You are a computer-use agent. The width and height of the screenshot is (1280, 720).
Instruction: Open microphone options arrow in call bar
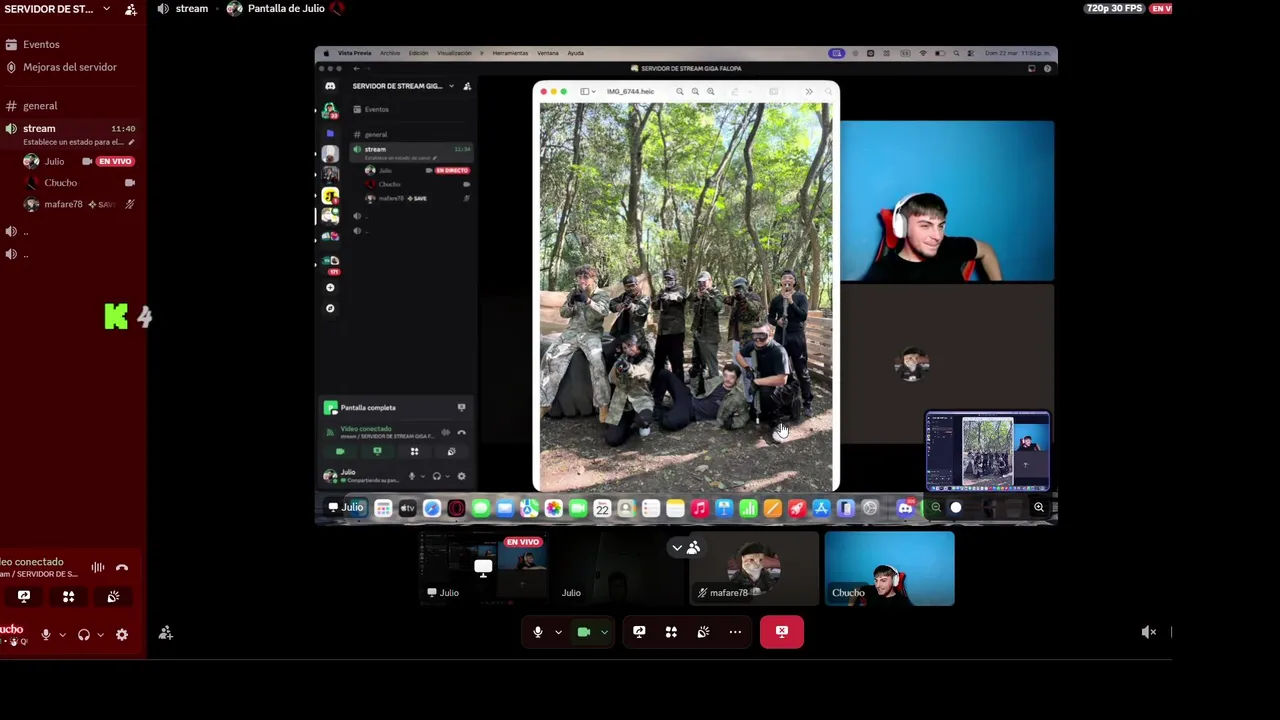[558, 632]
